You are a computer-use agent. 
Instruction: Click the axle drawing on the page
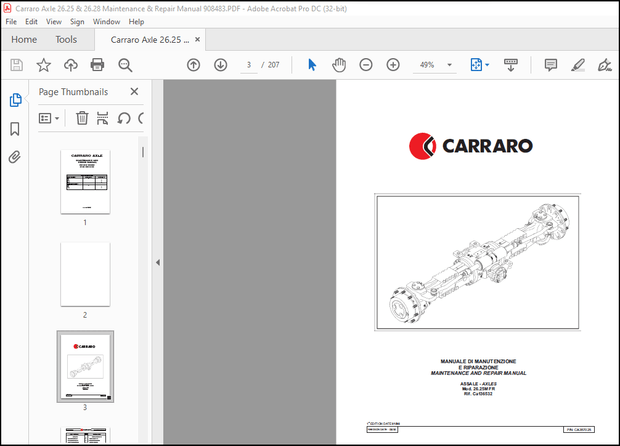[x=478, y=263]
